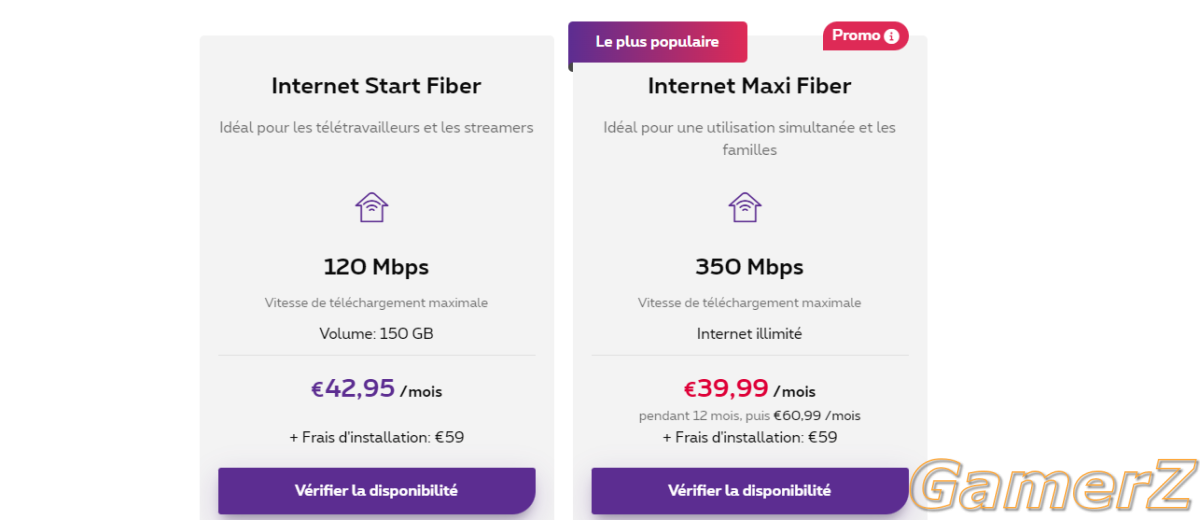Click Start Fiber installation fee €59 line
The height and width of the screenshot is (520, 1200).
pyautogui.click(x=376, y=437)
